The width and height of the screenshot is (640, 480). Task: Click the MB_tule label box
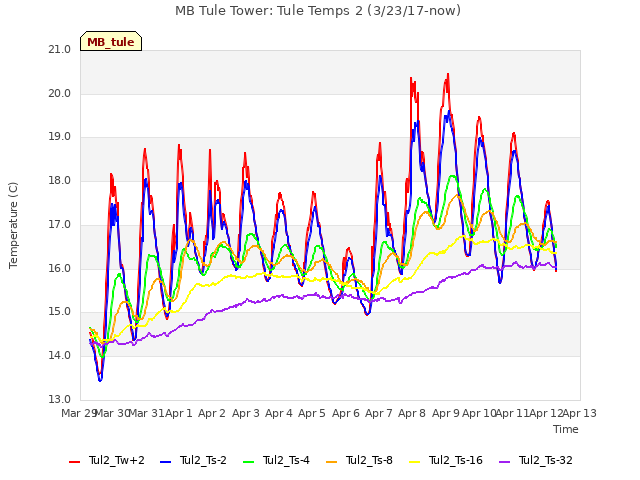pos(111,41)
